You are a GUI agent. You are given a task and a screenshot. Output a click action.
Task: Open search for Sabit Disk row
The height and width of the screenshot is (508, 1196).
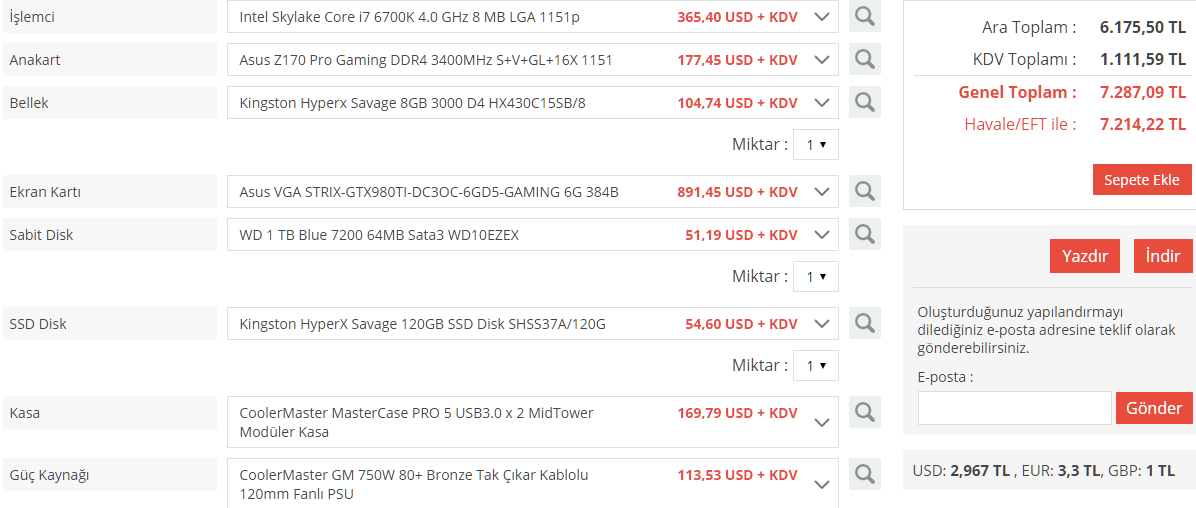coord(864,235)
